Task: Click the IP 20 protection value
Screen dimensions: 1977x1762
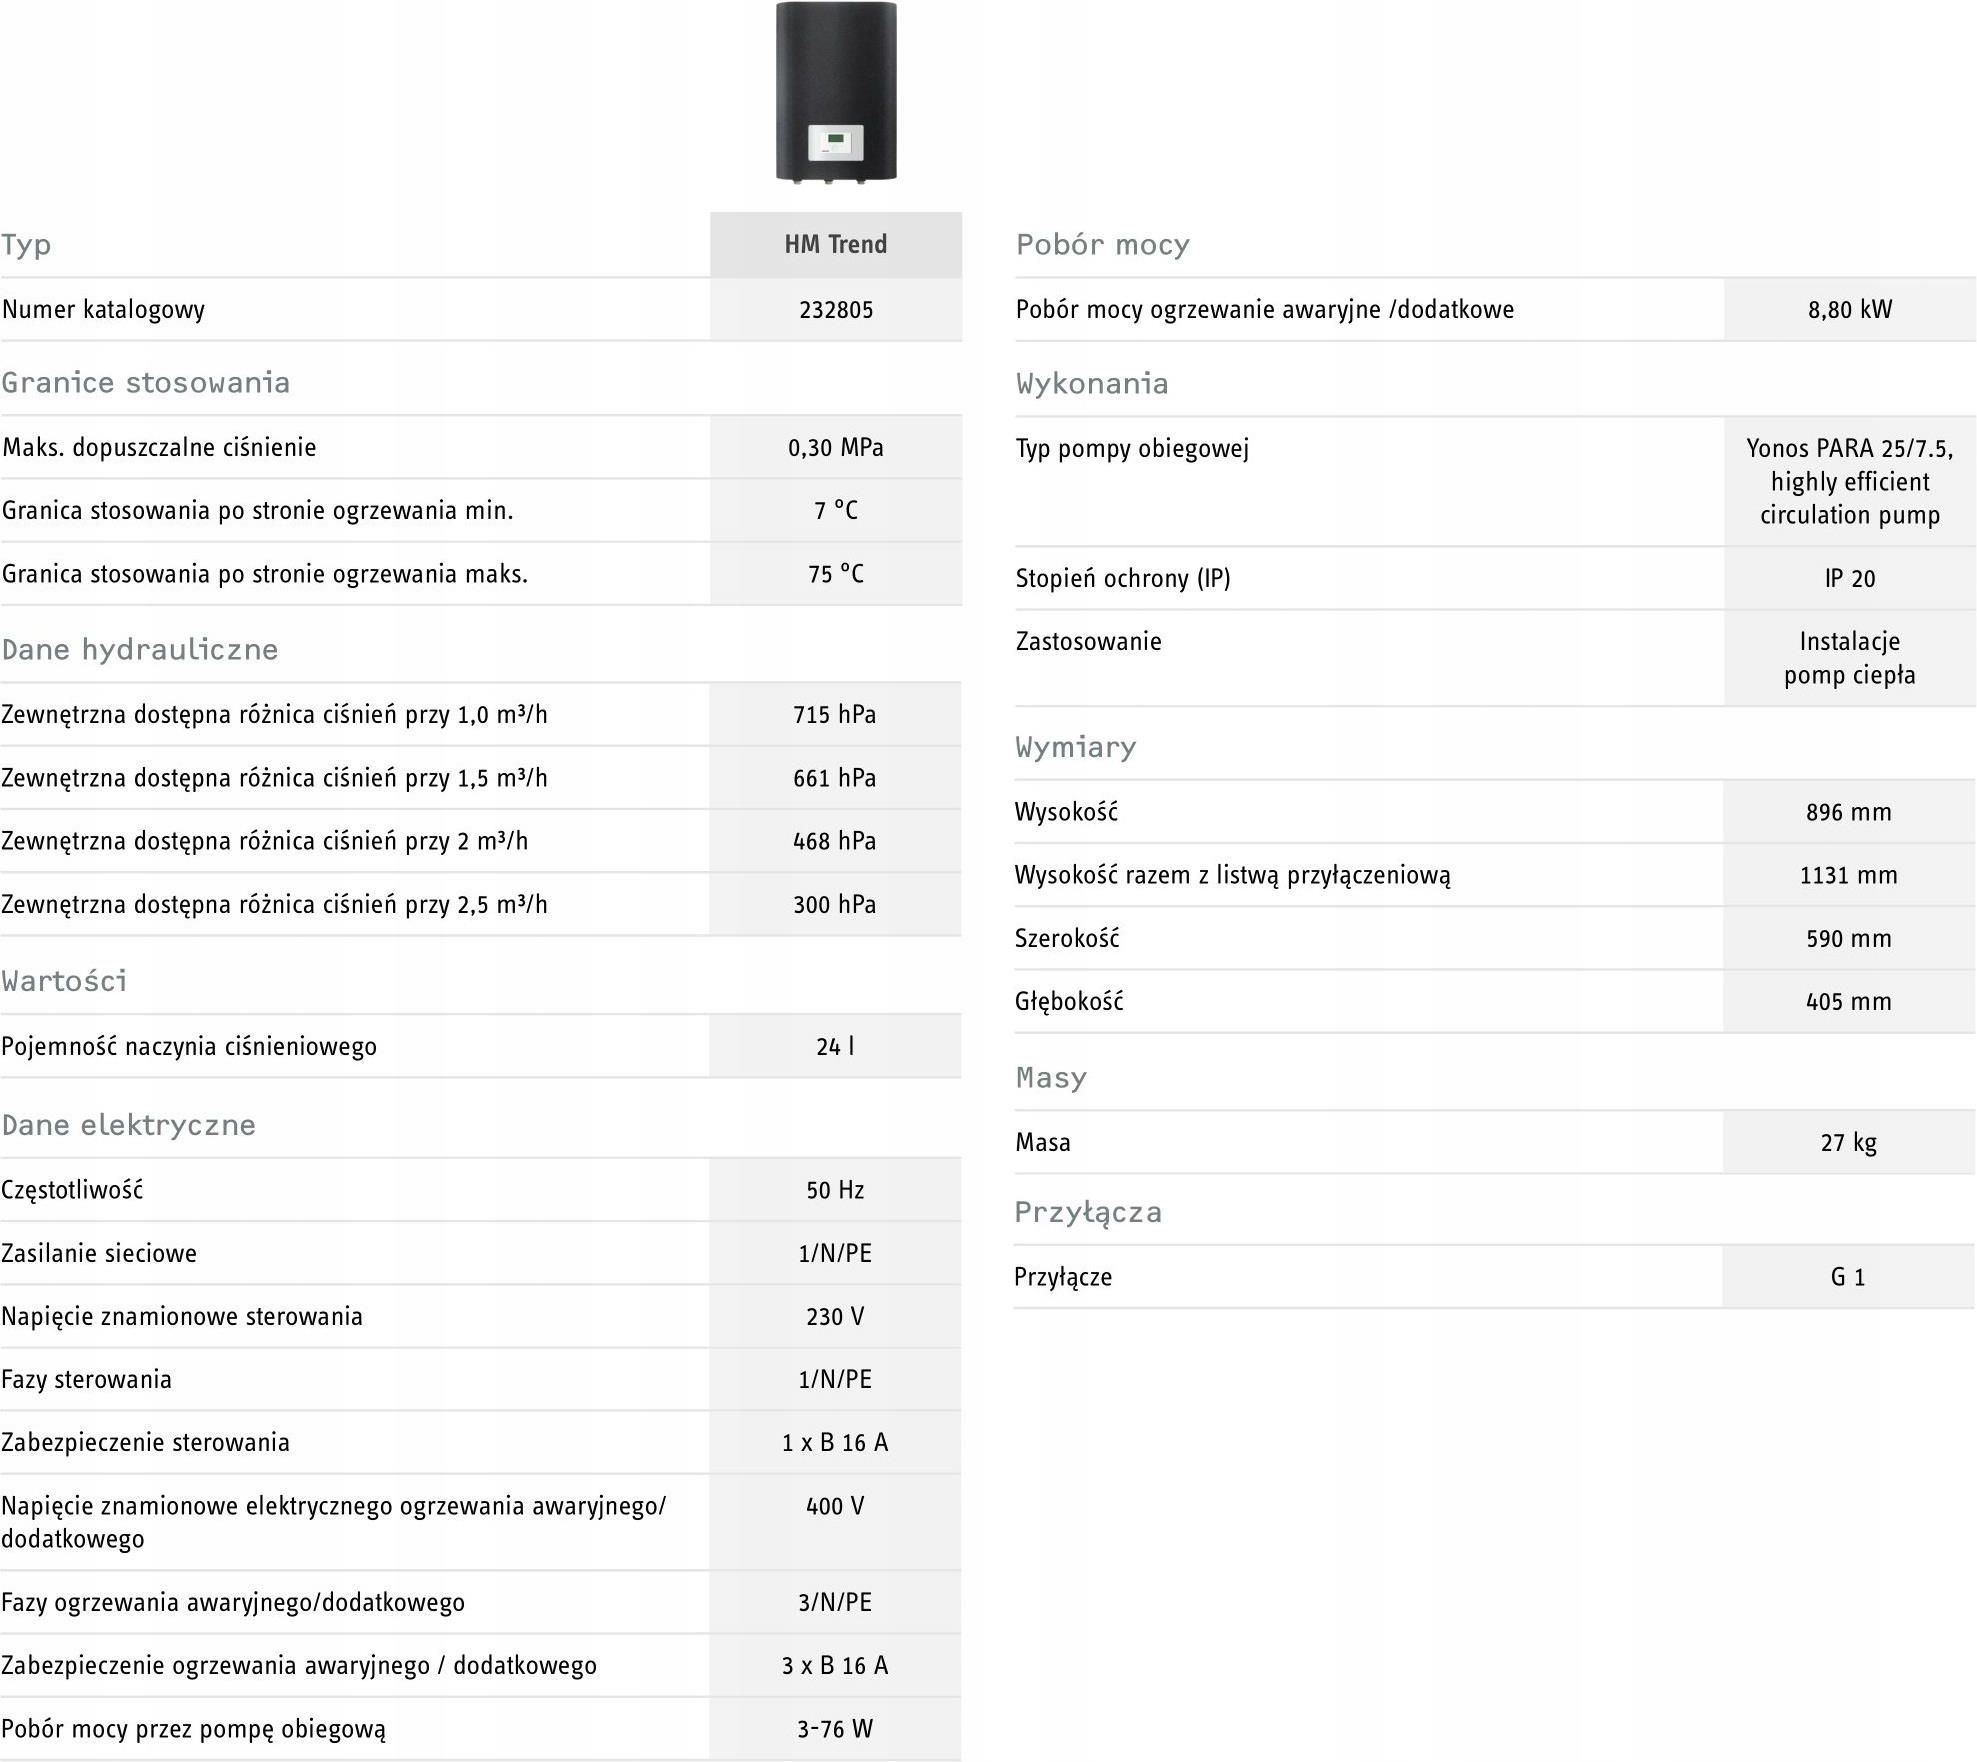Action: click(1850, 579)
